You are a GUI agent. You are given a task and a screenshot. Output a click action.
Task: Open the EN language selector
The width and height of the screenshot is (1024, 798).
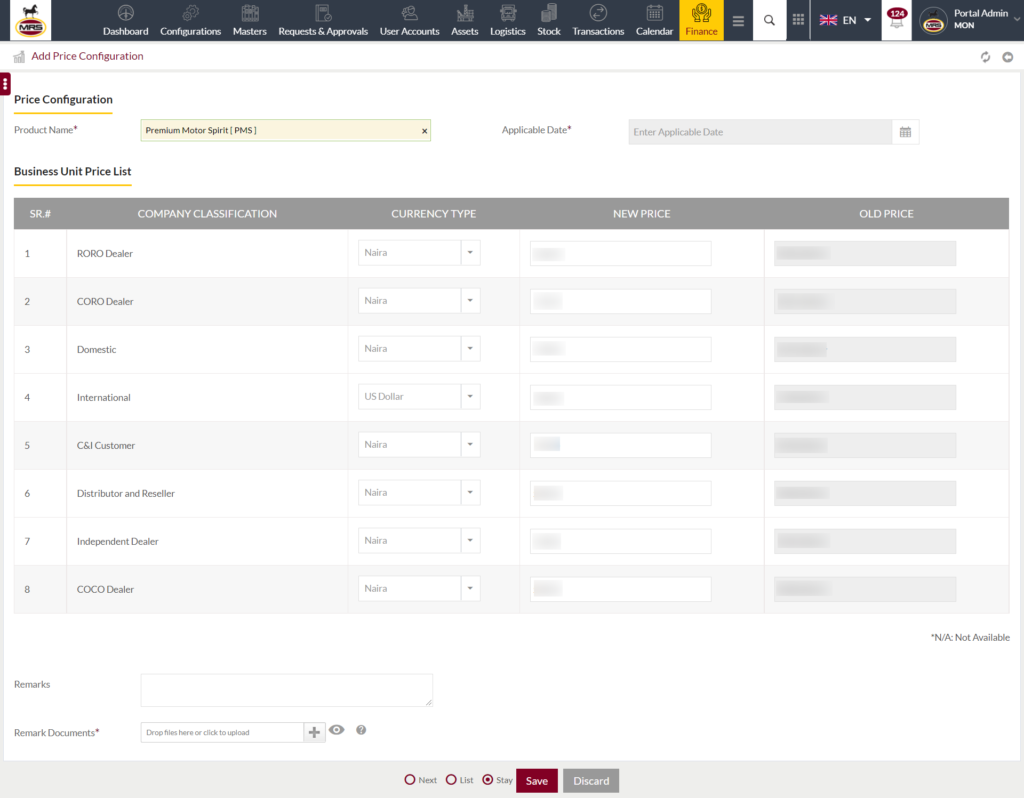click(x=846, y=20)
